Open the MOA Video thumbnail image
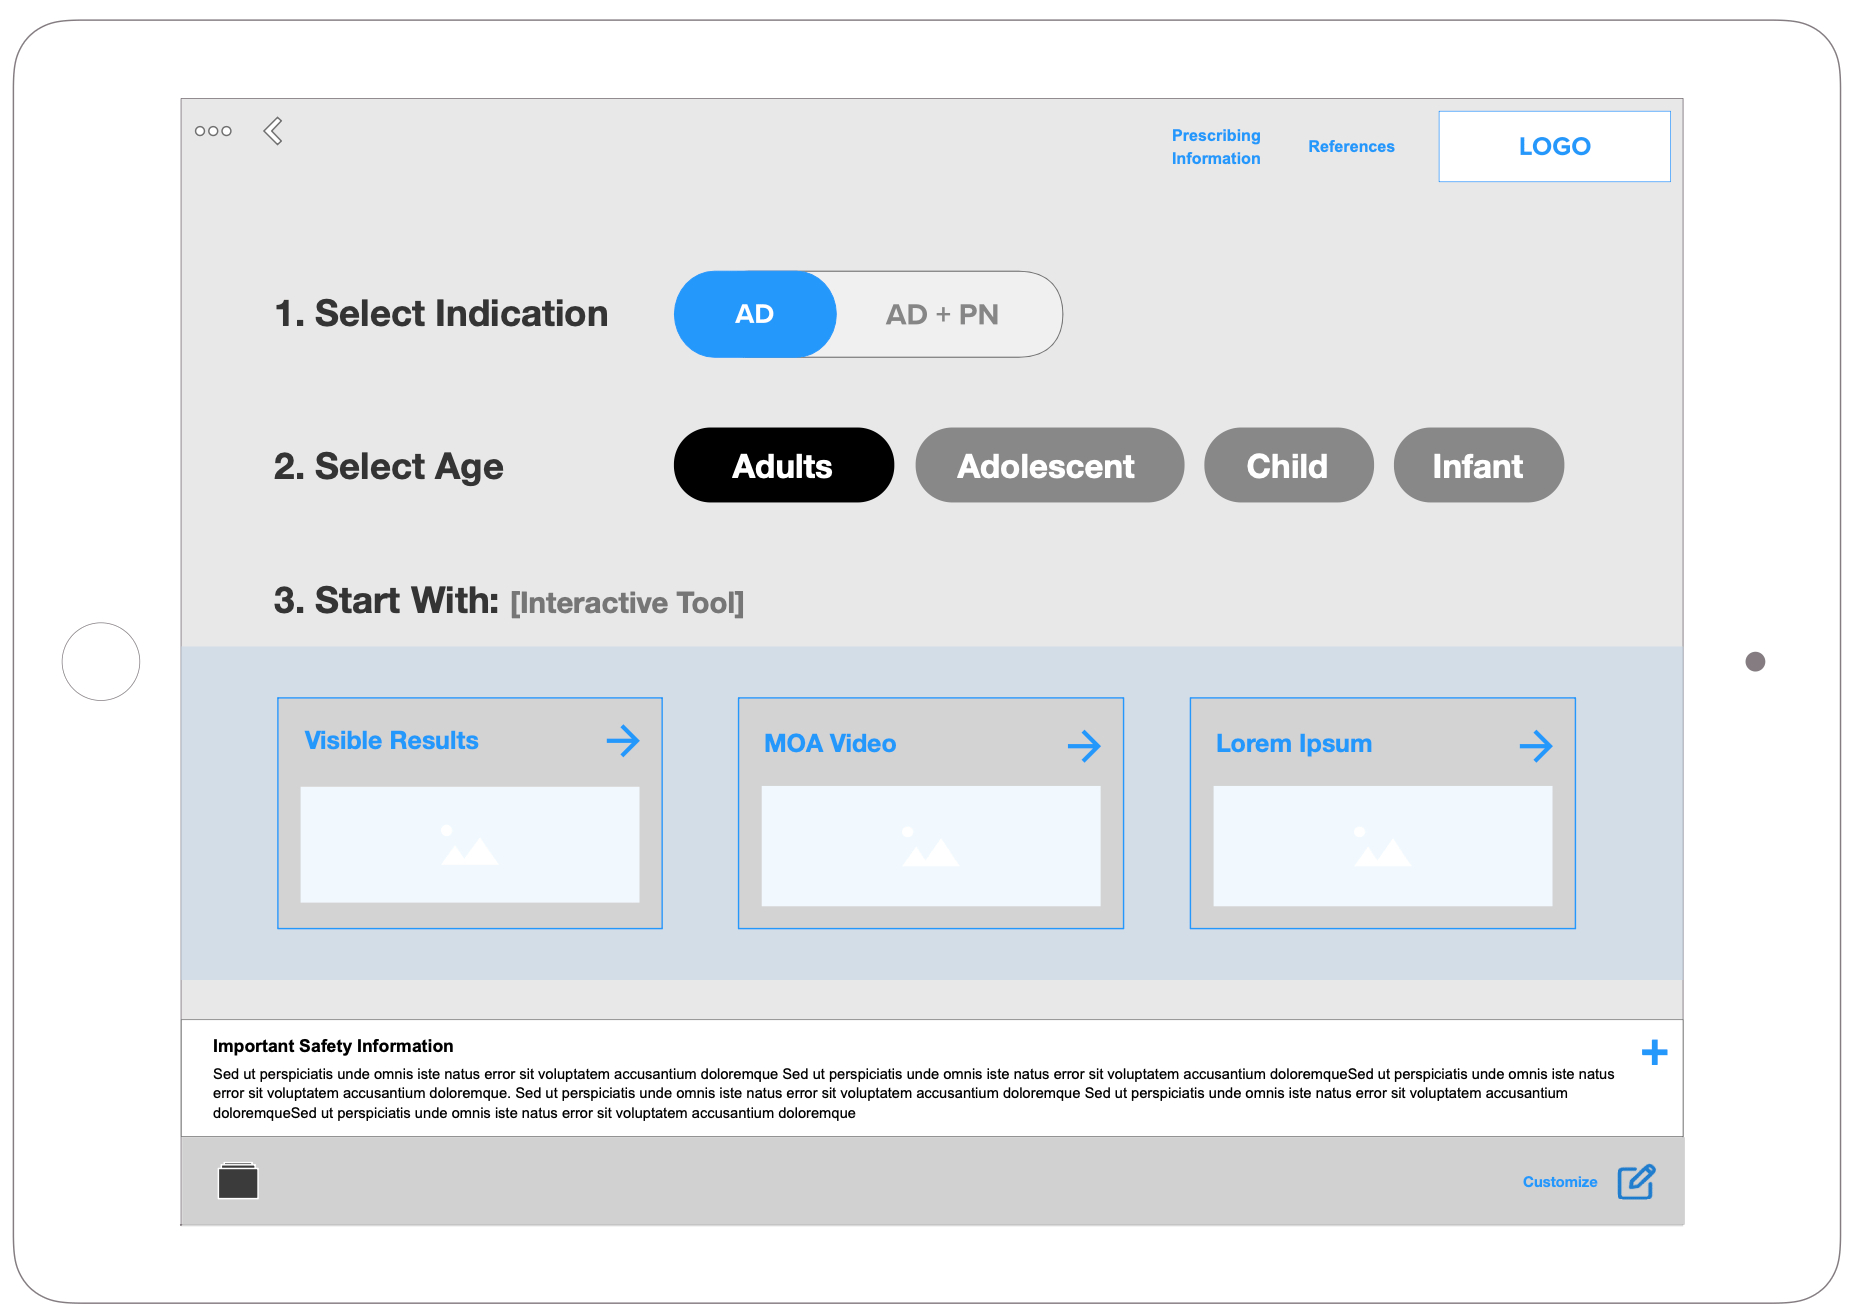 click(x=930, y=846)
